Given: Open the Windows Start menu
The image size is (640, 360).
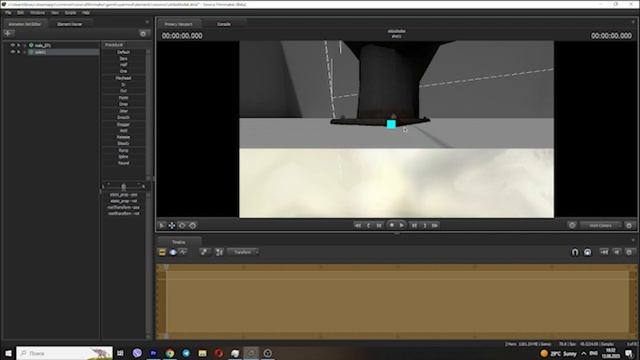Looking at the screenshot, I should [x=8, y=353].
